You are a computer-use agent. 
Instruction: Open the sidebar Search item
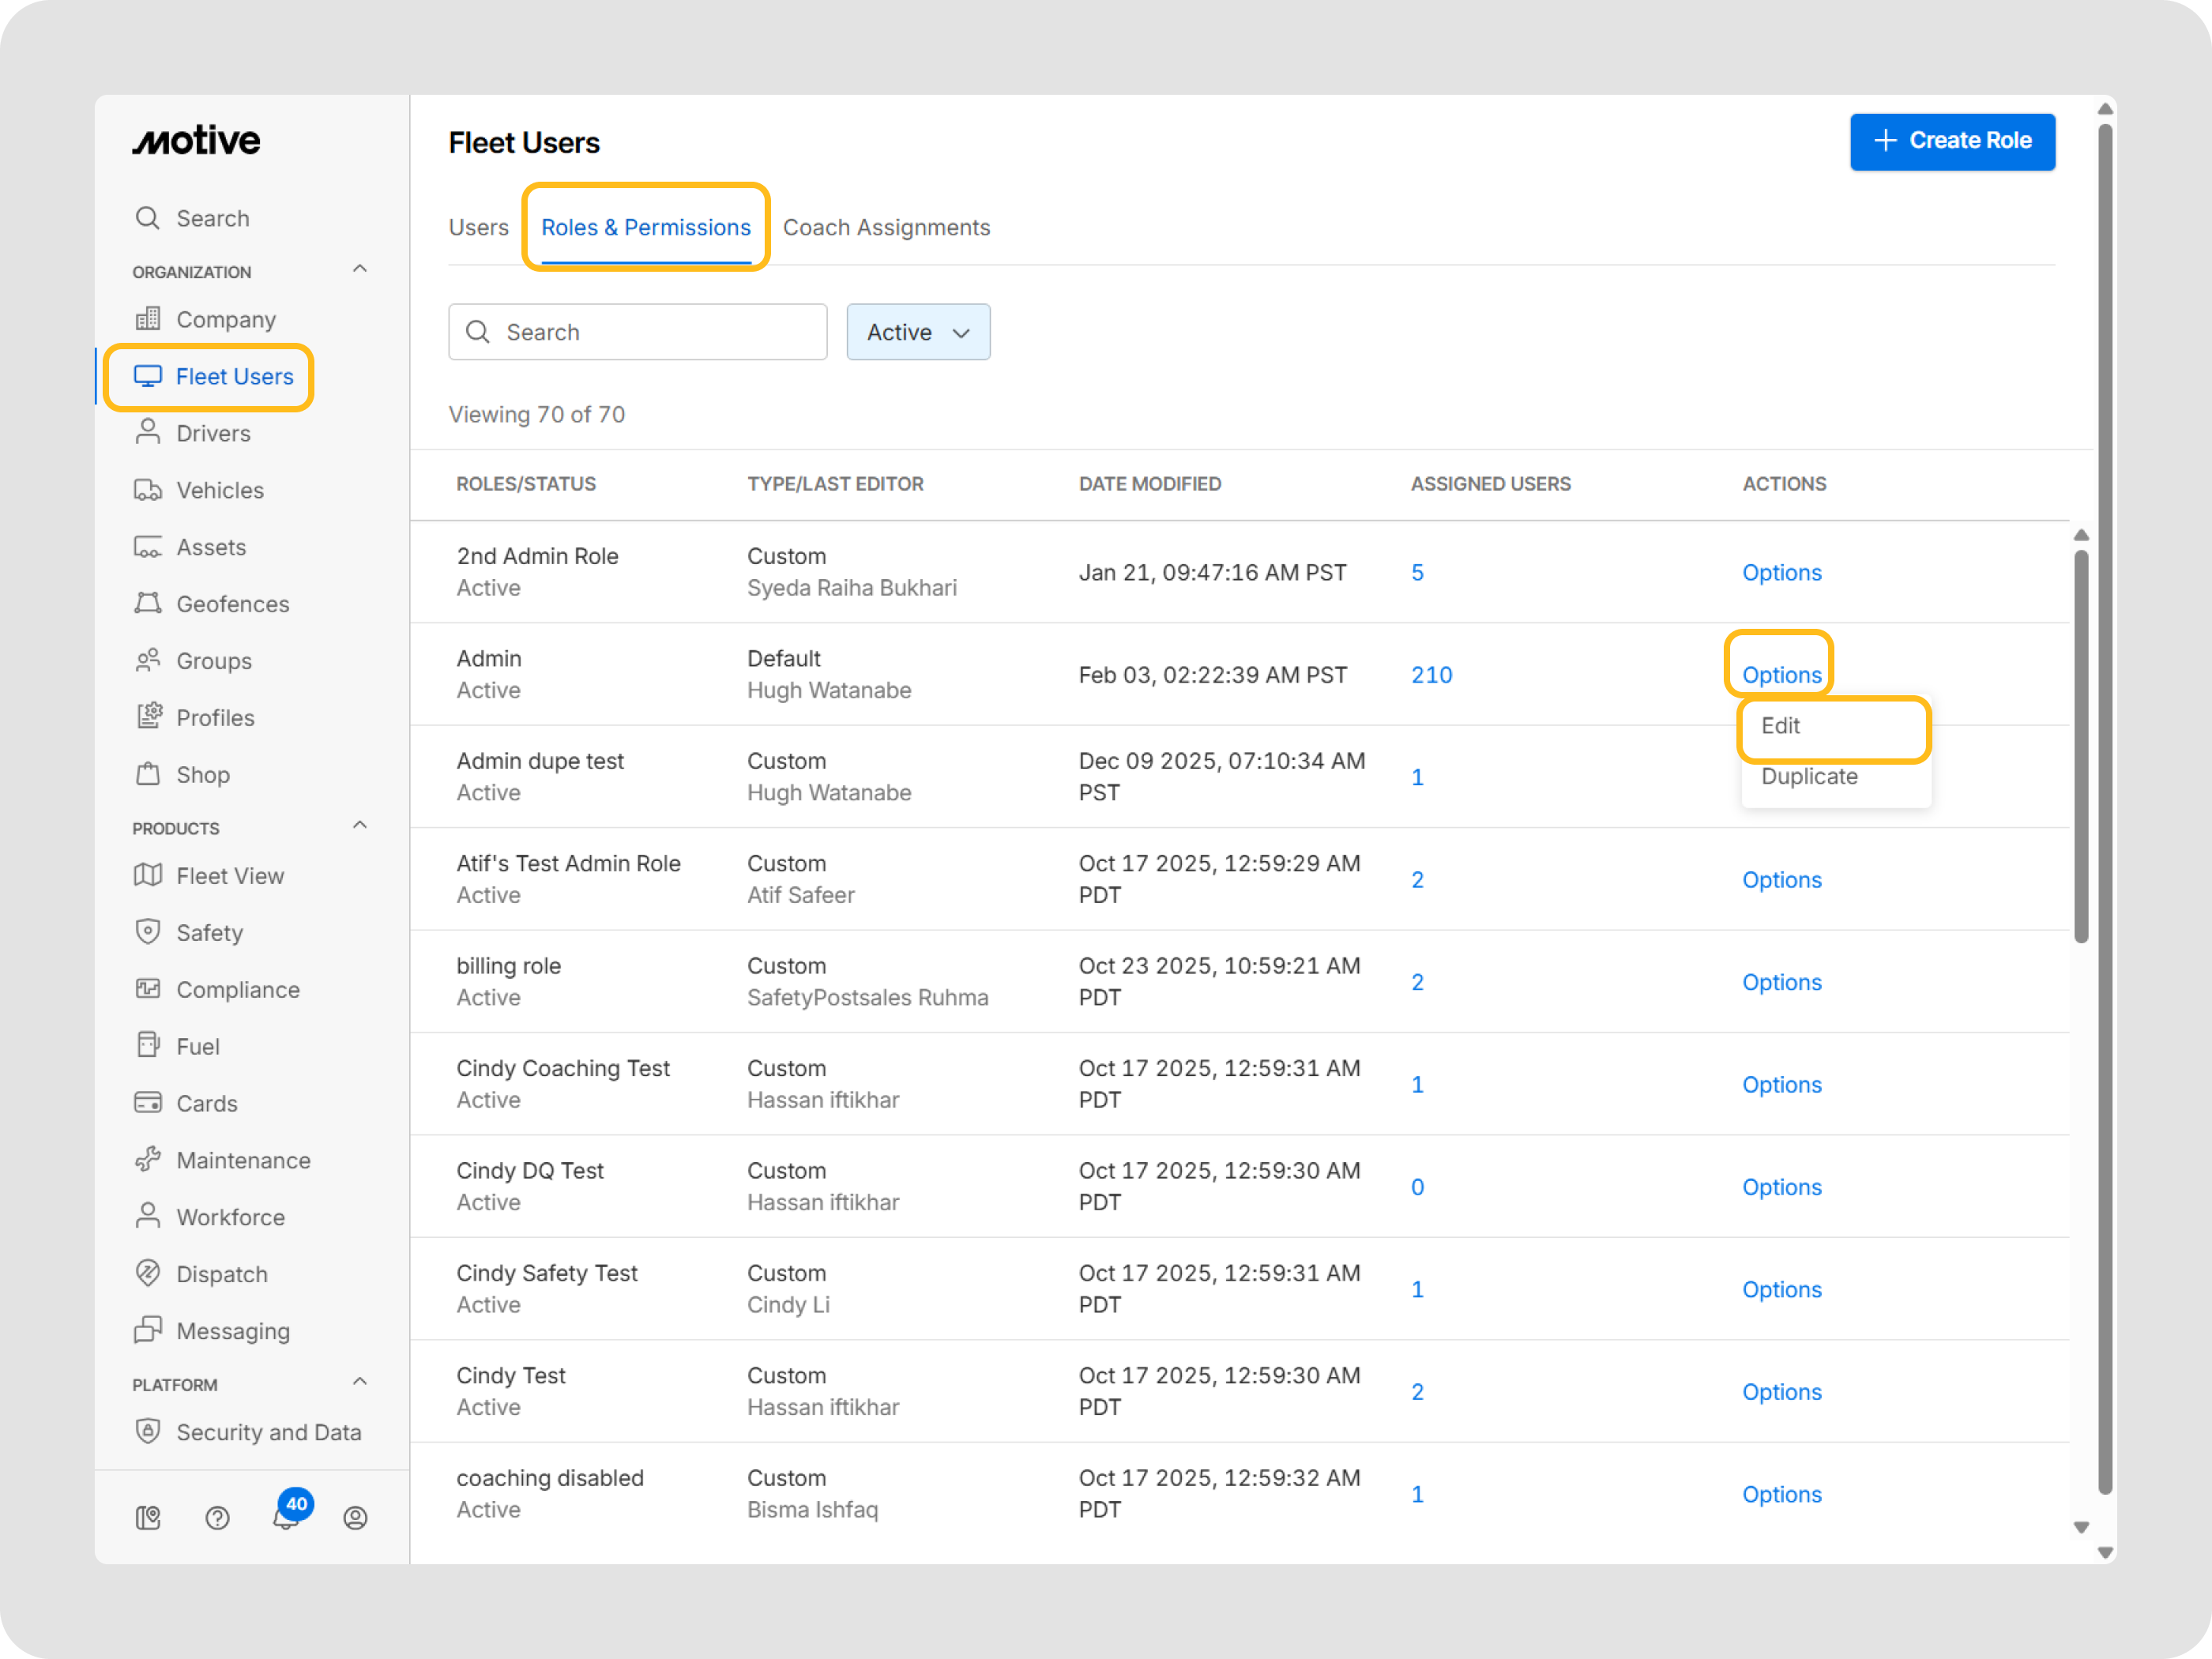(212, 218)
